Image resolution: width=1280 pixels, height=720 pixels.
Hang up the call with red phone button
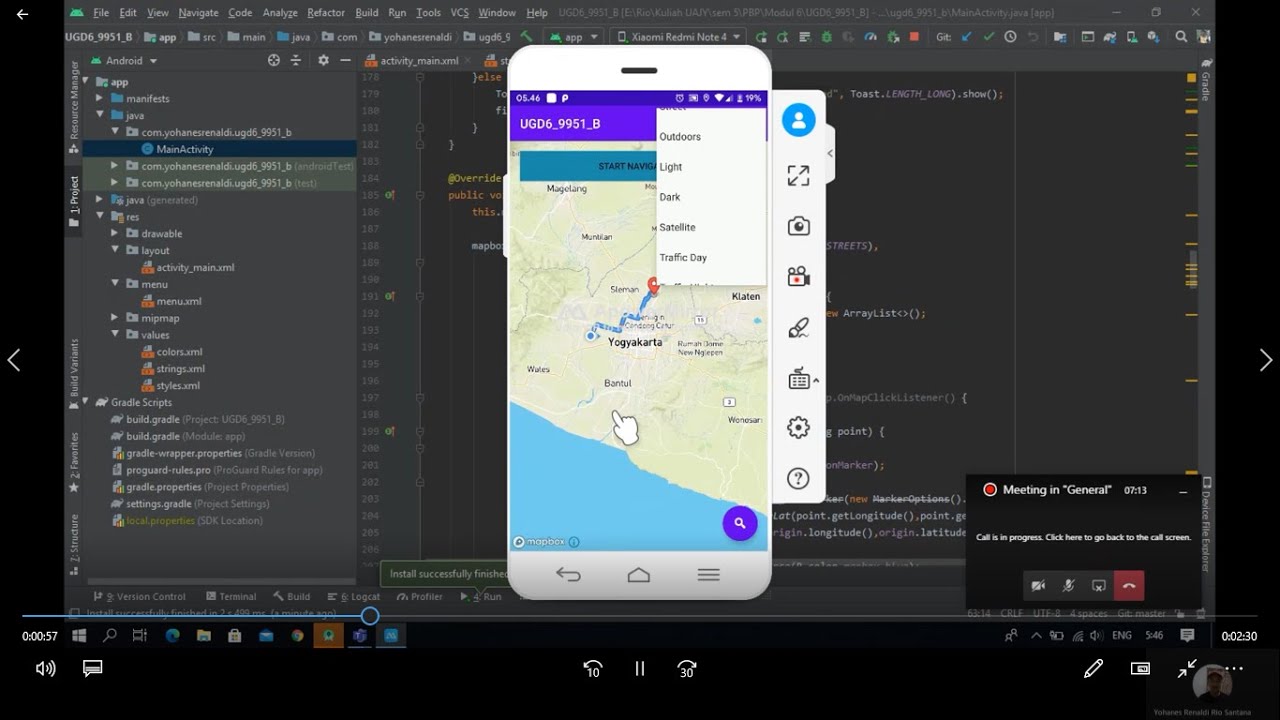tap(1129, 586)
